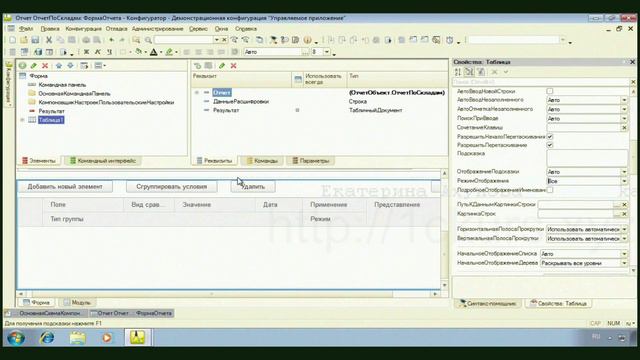
Task: Click pencil Edit icon in the attributes panel
Action: tap(222, 66)
